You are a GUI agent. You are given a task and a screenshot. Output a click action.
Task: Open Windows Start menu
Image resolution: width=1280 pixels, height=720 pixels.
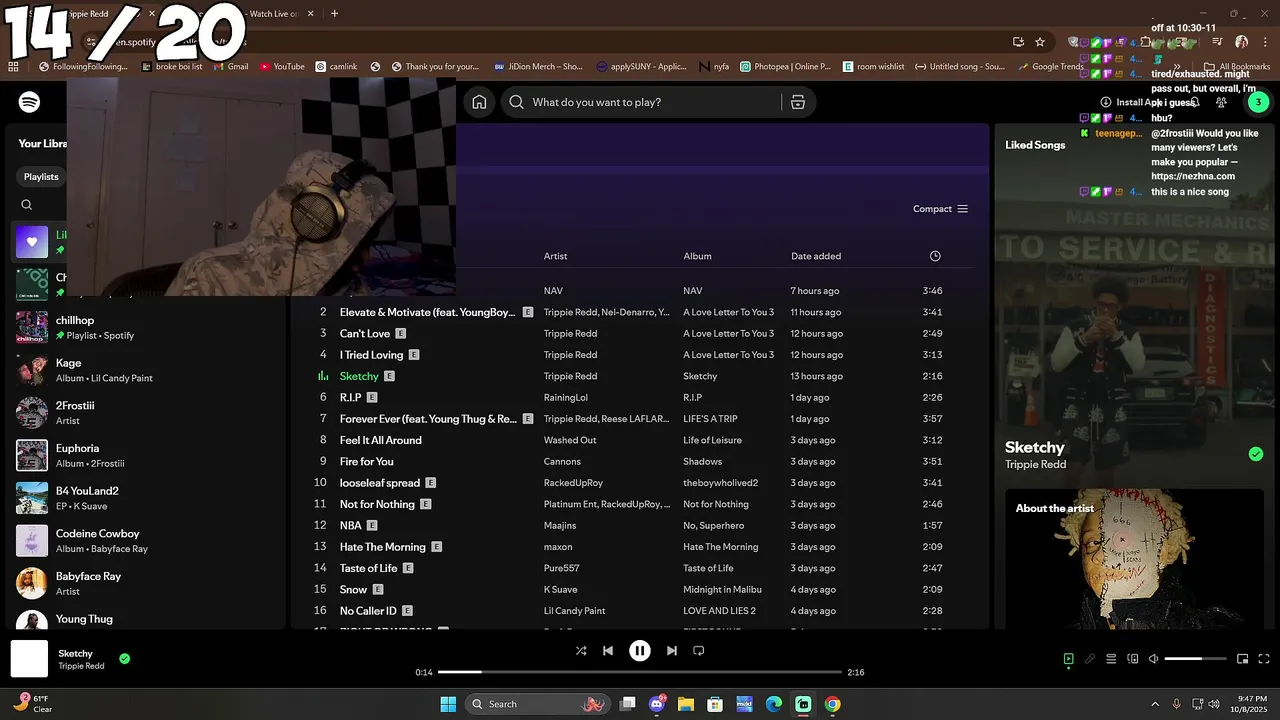pos(448,704)
